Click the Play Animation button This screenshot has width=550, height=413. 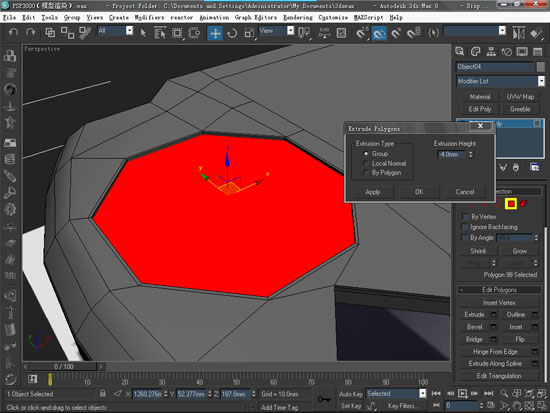click(462, 393)
